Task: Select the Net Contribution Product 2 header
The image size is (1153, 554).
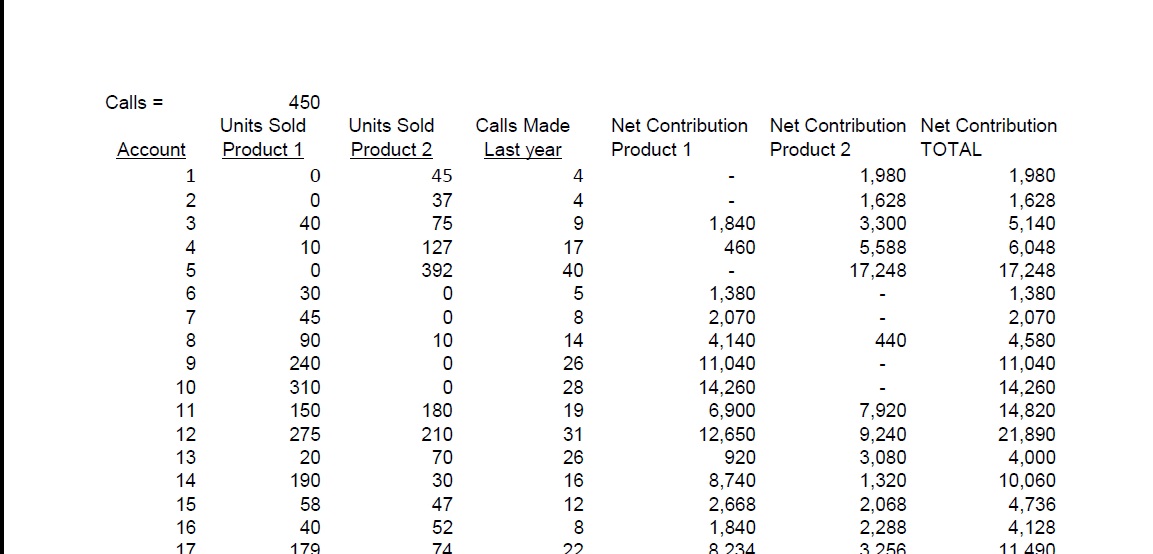Action: point(837,138)
